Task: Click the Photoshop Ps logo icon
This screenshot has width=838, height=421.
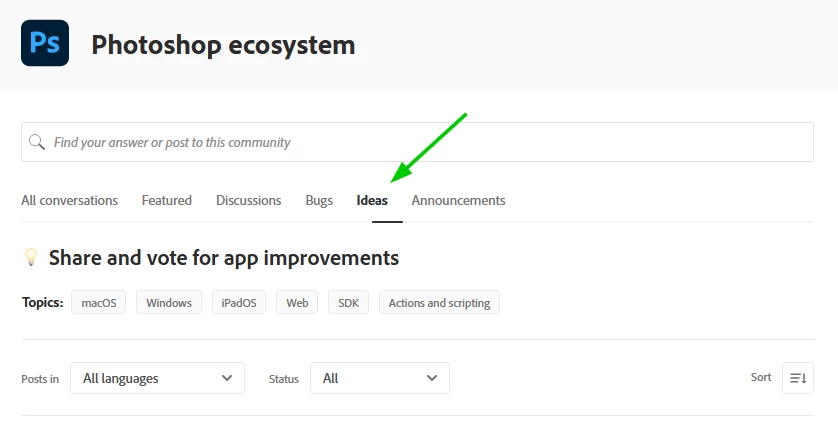Action: coord(45,43)
